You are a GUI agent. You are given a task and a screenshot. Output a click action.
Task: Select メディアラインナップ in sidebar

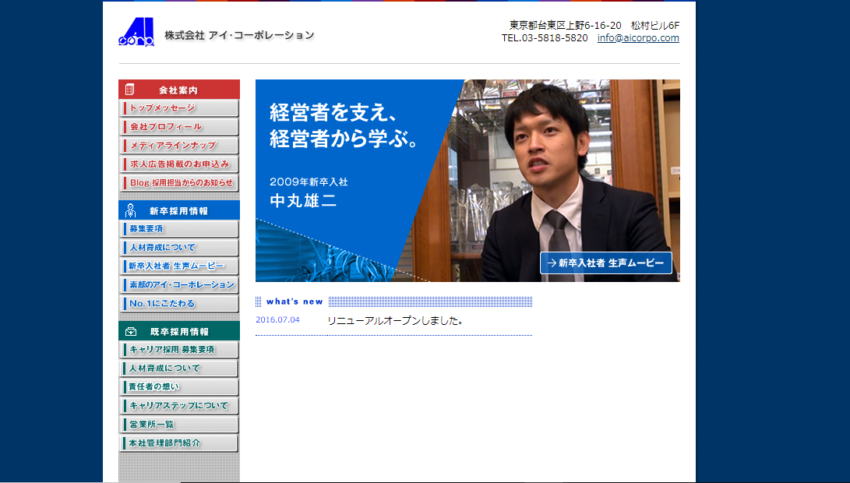[x=178, y=145]
